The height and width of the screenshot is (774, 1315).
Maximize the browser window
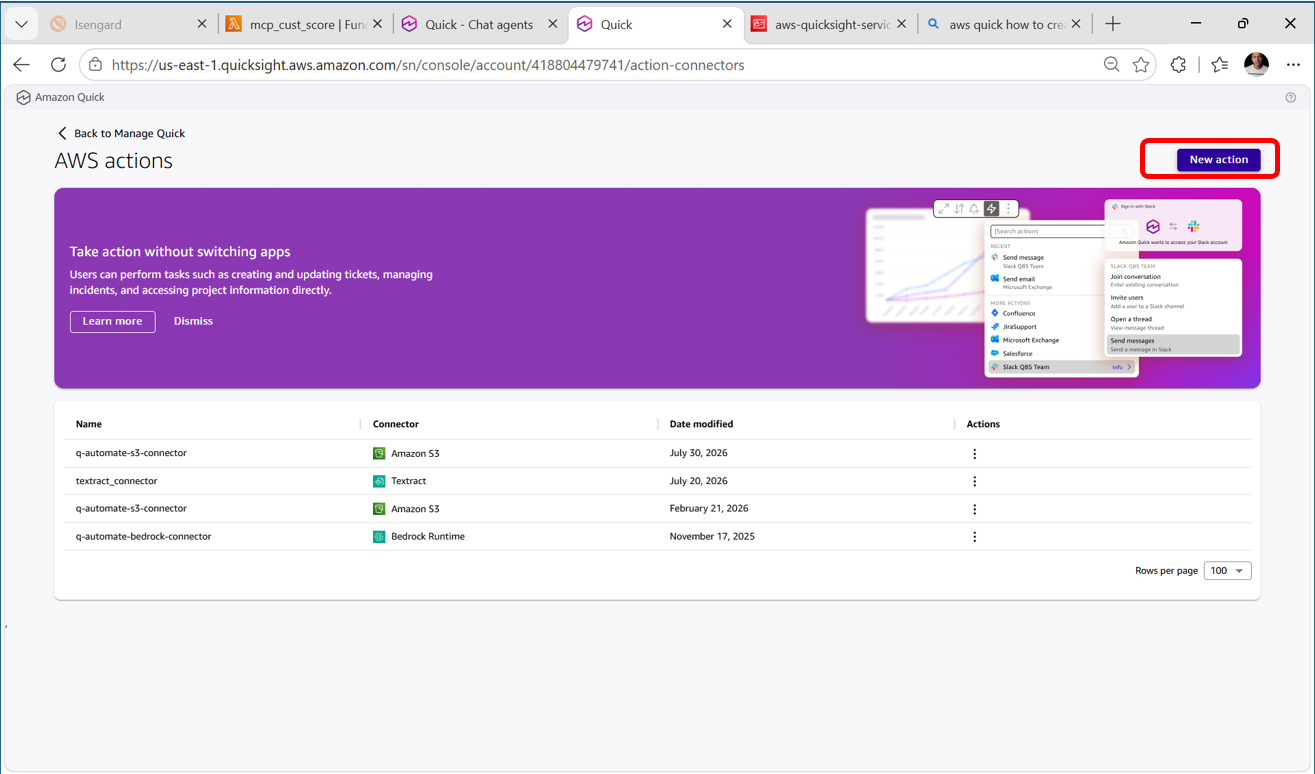pyautogui.click(x=1243, y=23)
